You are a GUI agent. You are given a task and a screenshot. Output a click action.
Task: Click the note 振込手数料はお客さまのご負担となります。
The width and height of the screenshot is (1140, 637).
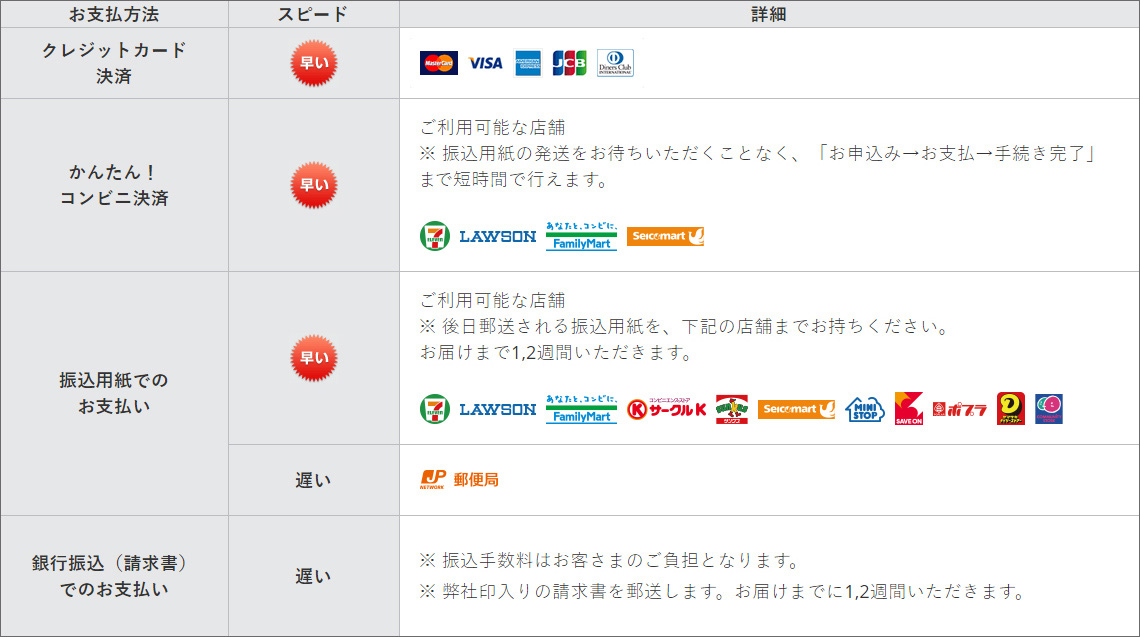point(611,561)
